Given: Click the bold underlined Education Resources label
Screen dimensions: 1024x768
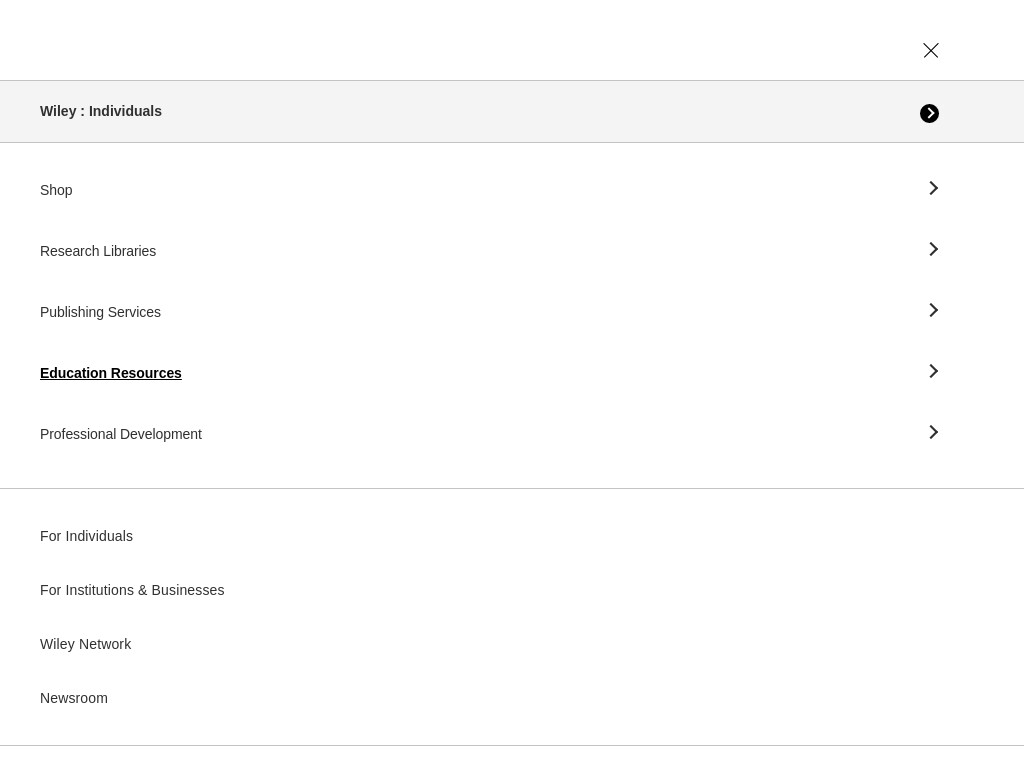Looking at the screenshot, I should pyautogui.click(x=110, y=373).
